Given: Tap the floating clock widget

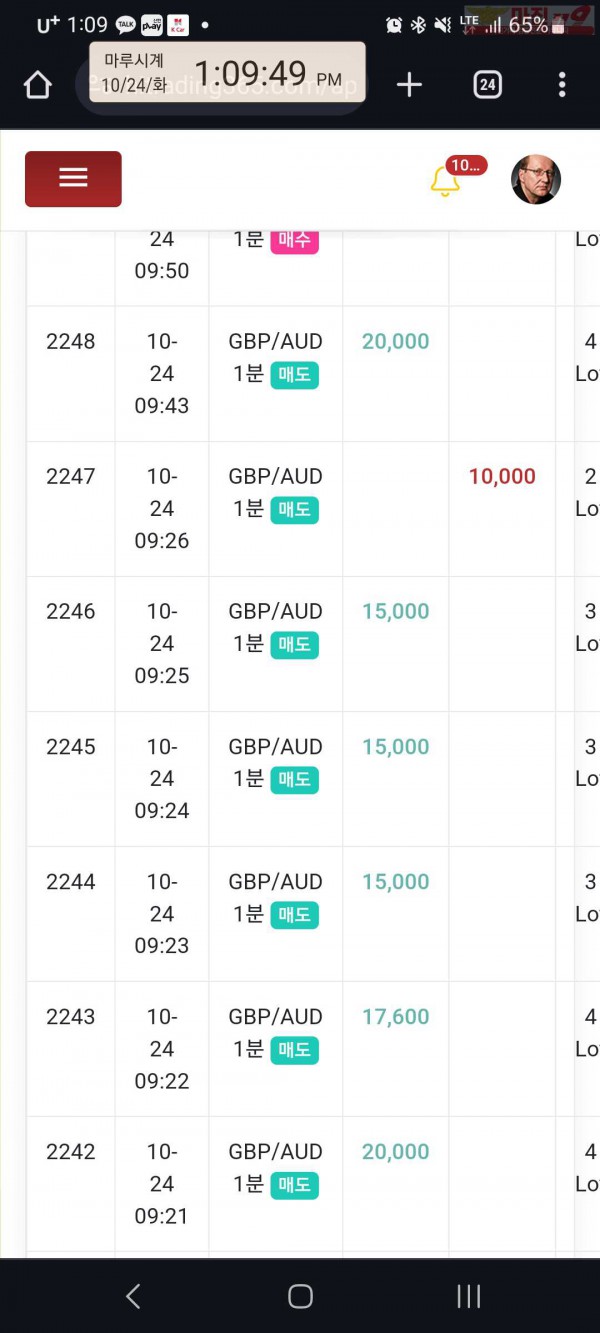Looking at the screenshot, I should click(227, 72).
